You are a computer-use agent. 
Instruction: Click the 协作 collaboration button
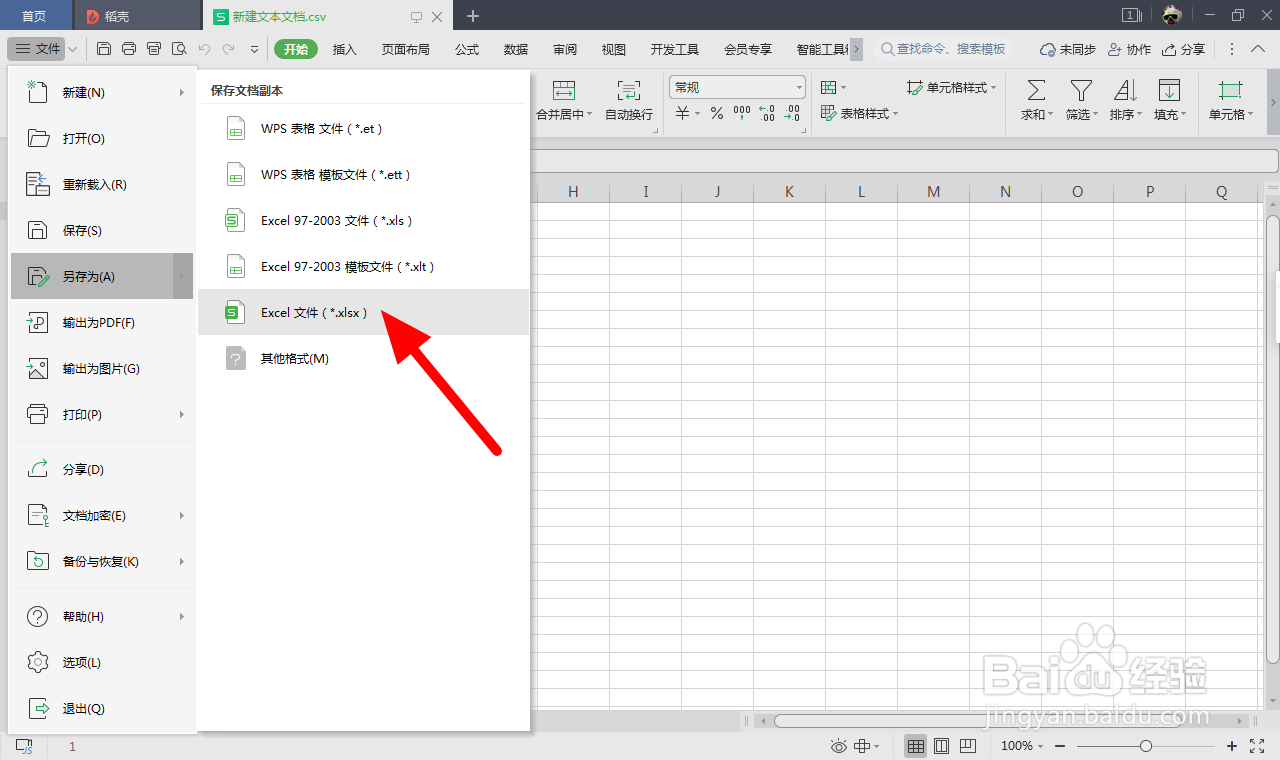coord(1129,49)
